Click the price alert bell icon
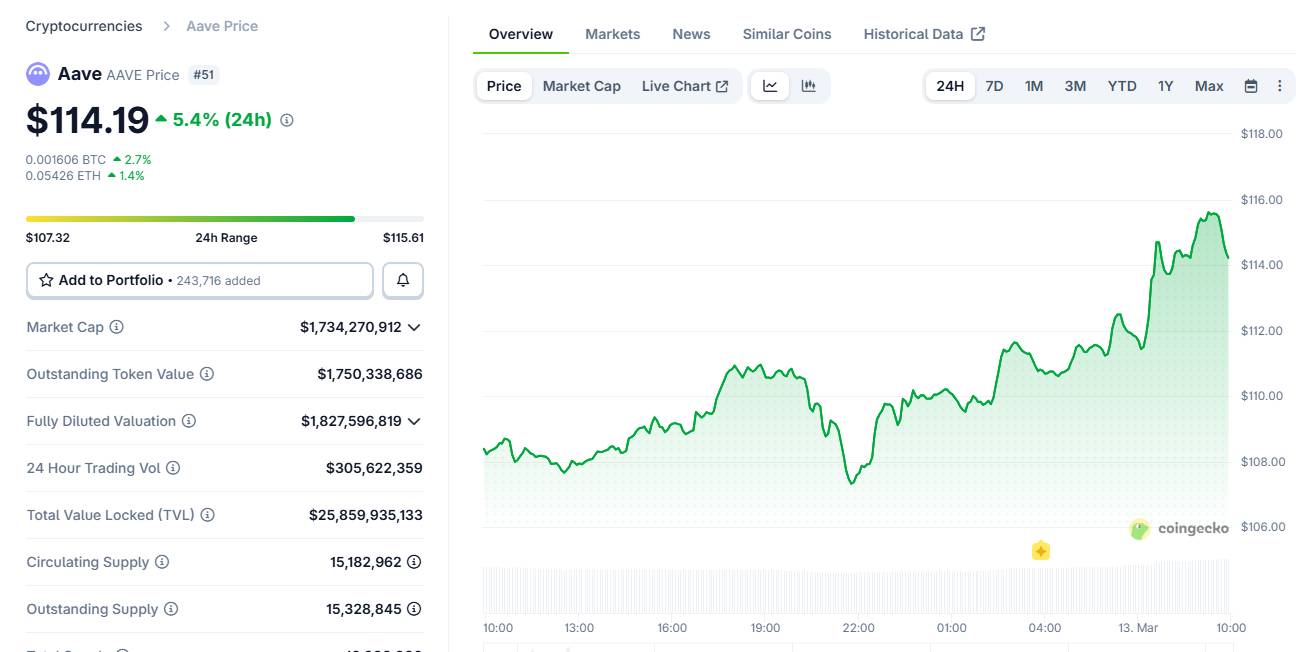This screenshot has width=1313, height=652. [x=402, y=280]
